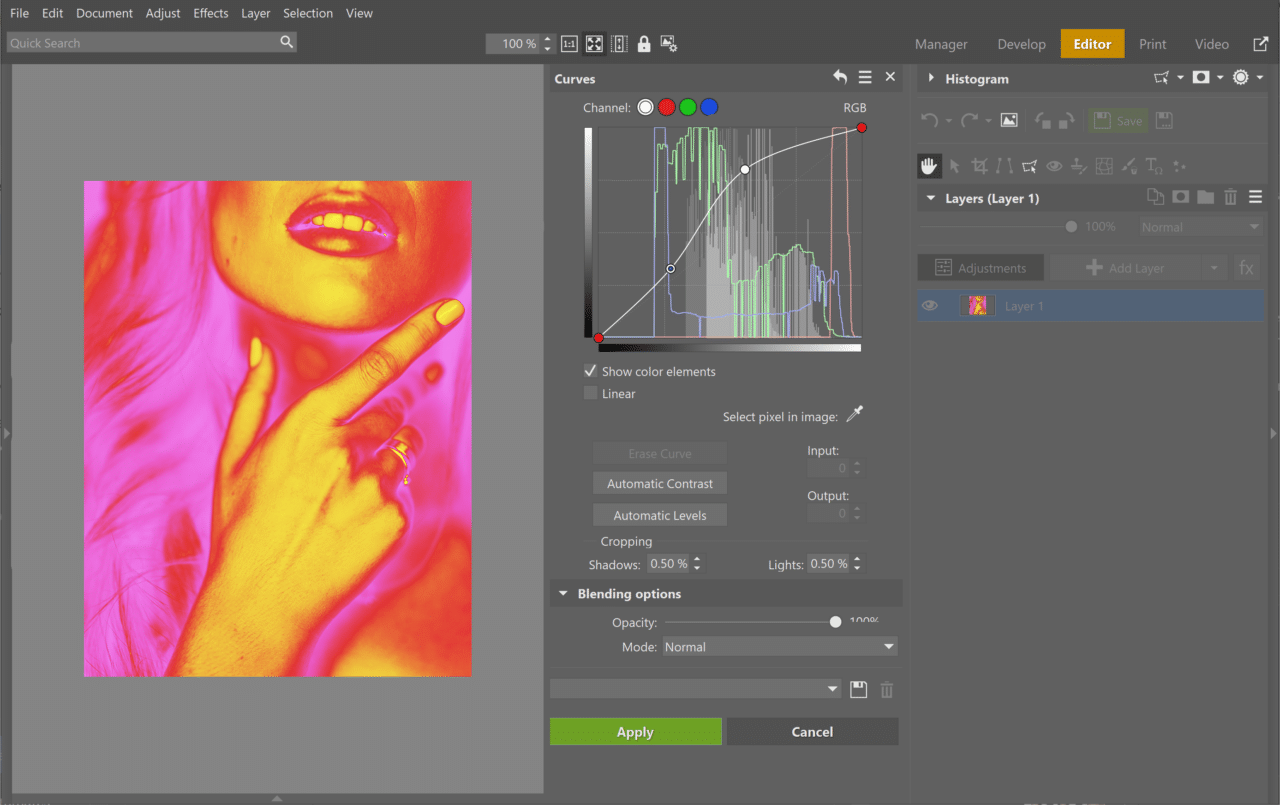Select the Text tool in the toolbar

[x=1152, y=165]
